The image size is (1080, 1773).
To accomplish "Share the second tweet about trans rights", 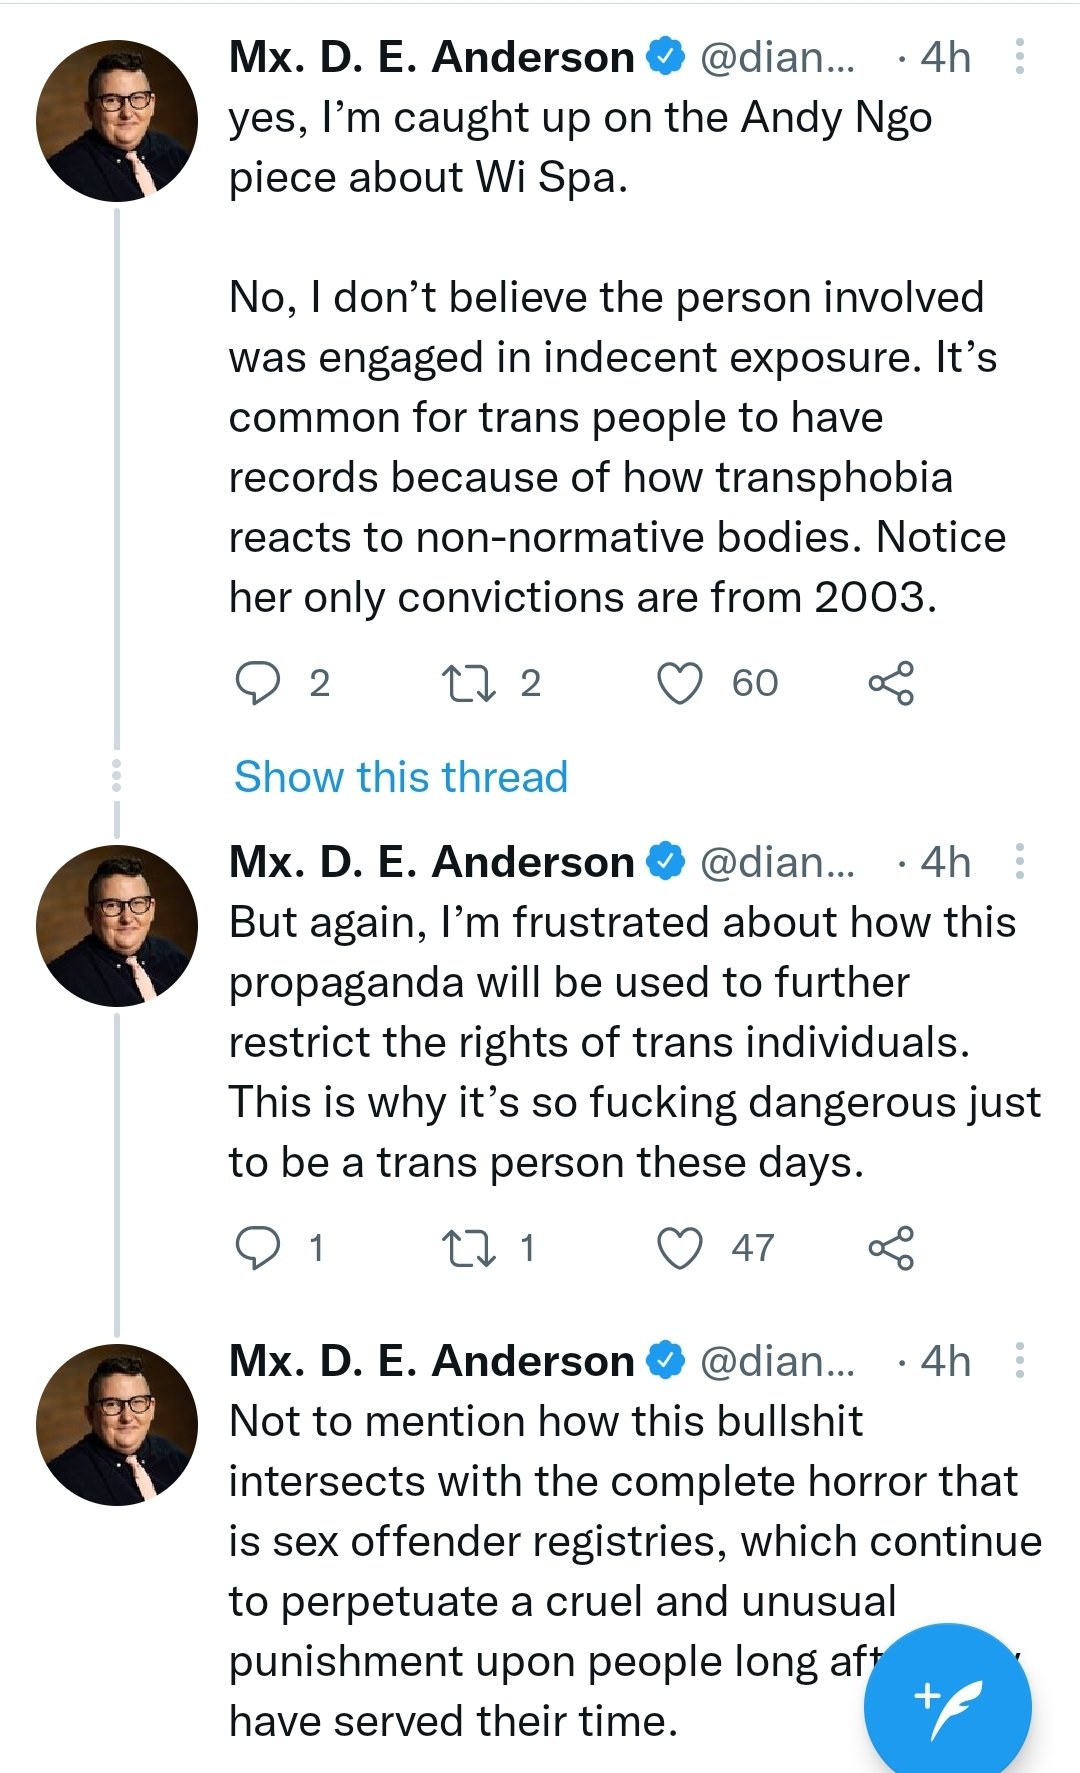I will click(891, 1247).
